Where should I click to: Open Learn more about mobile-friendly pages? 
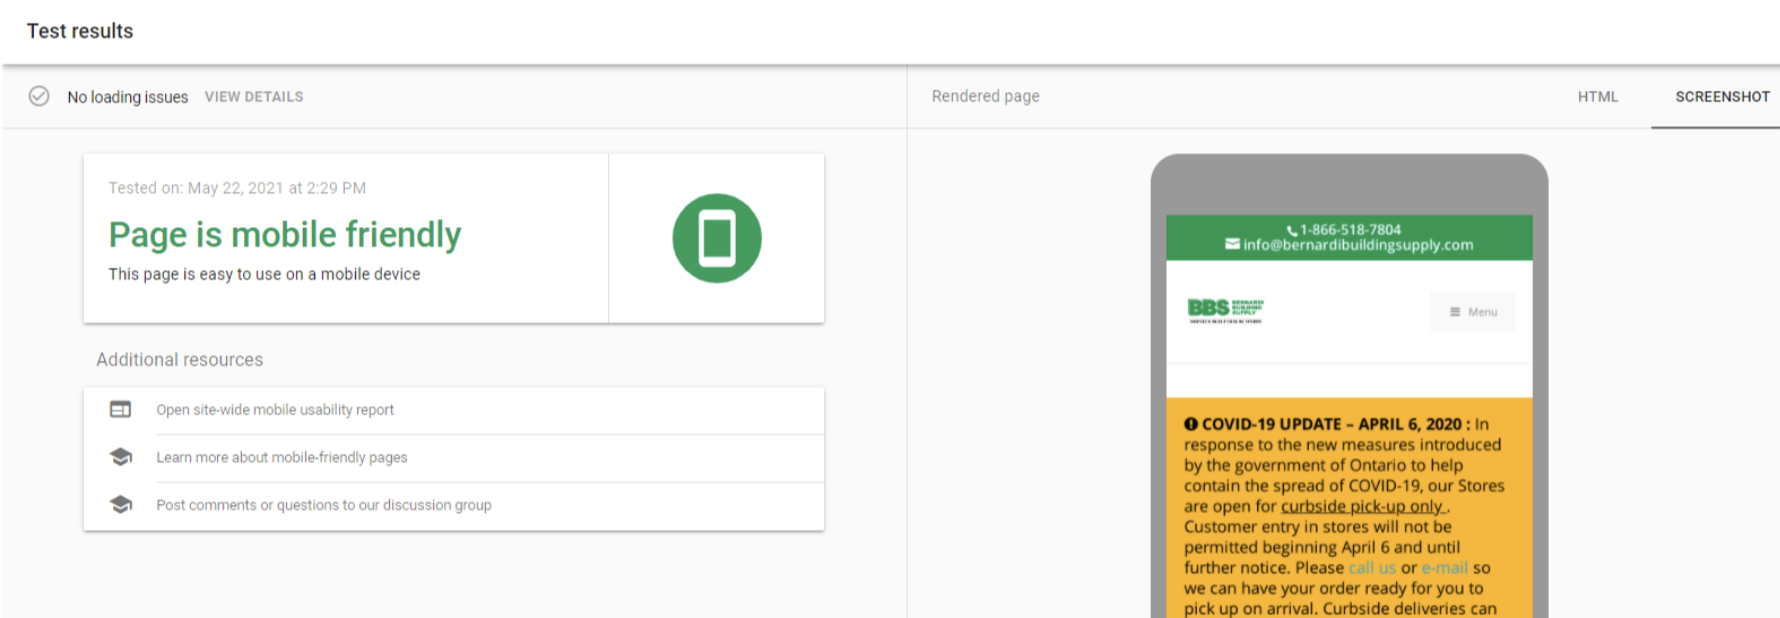point(281,458)
